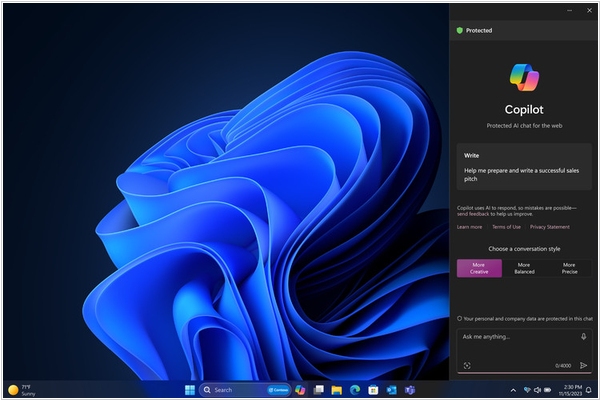Image resolution: width=600 pixels, height=400 pixels.
Task: Click the volume speaker icon in tray
Action: click(x=537, y=390)
